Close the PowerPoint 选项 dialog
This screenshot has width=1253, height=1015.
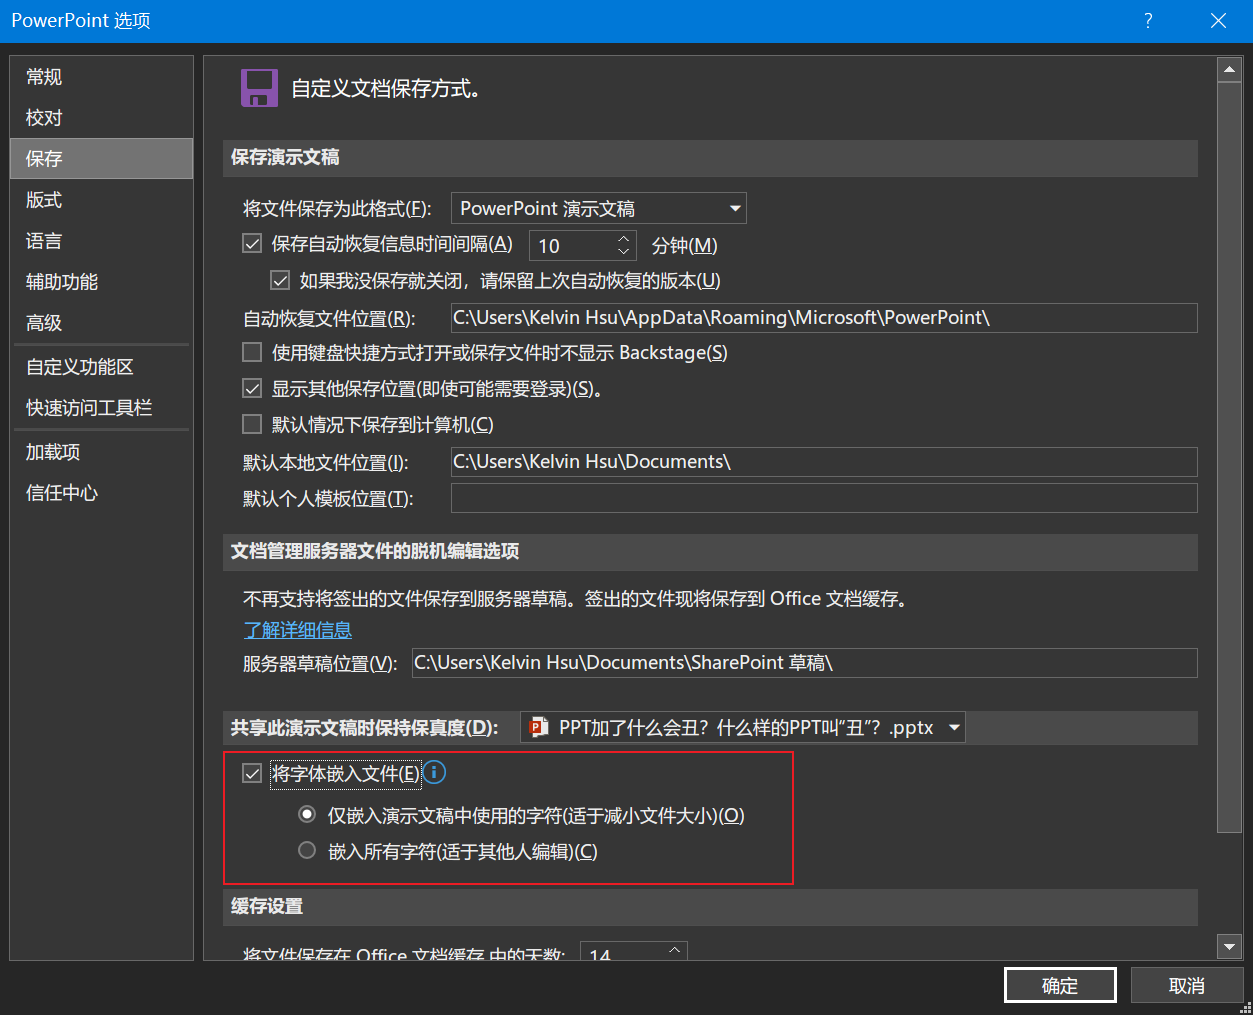1218,21
